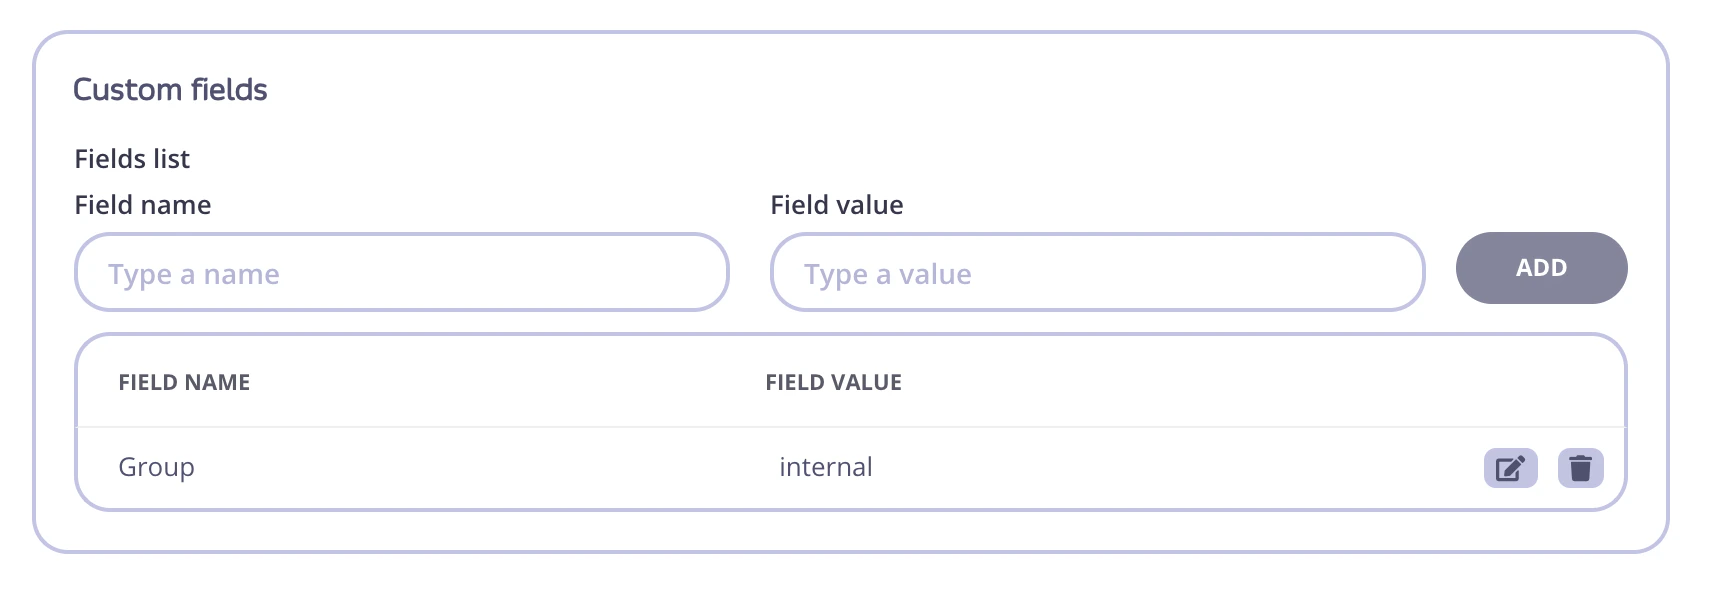Viewport: 1712px width, 592px height.
Task: Click the FIELD VALUE column header
Action: tap(833, 382)
